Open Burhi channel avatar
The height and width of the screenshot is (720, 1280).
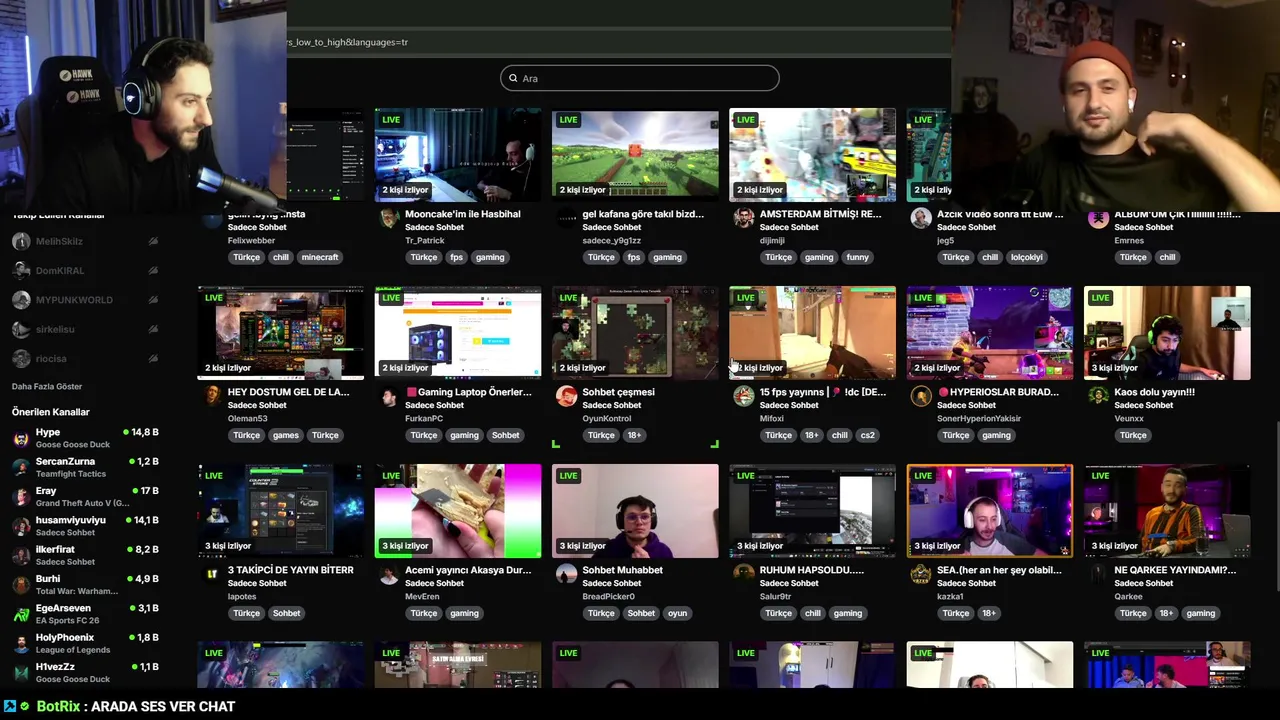(x=21, y=585)
